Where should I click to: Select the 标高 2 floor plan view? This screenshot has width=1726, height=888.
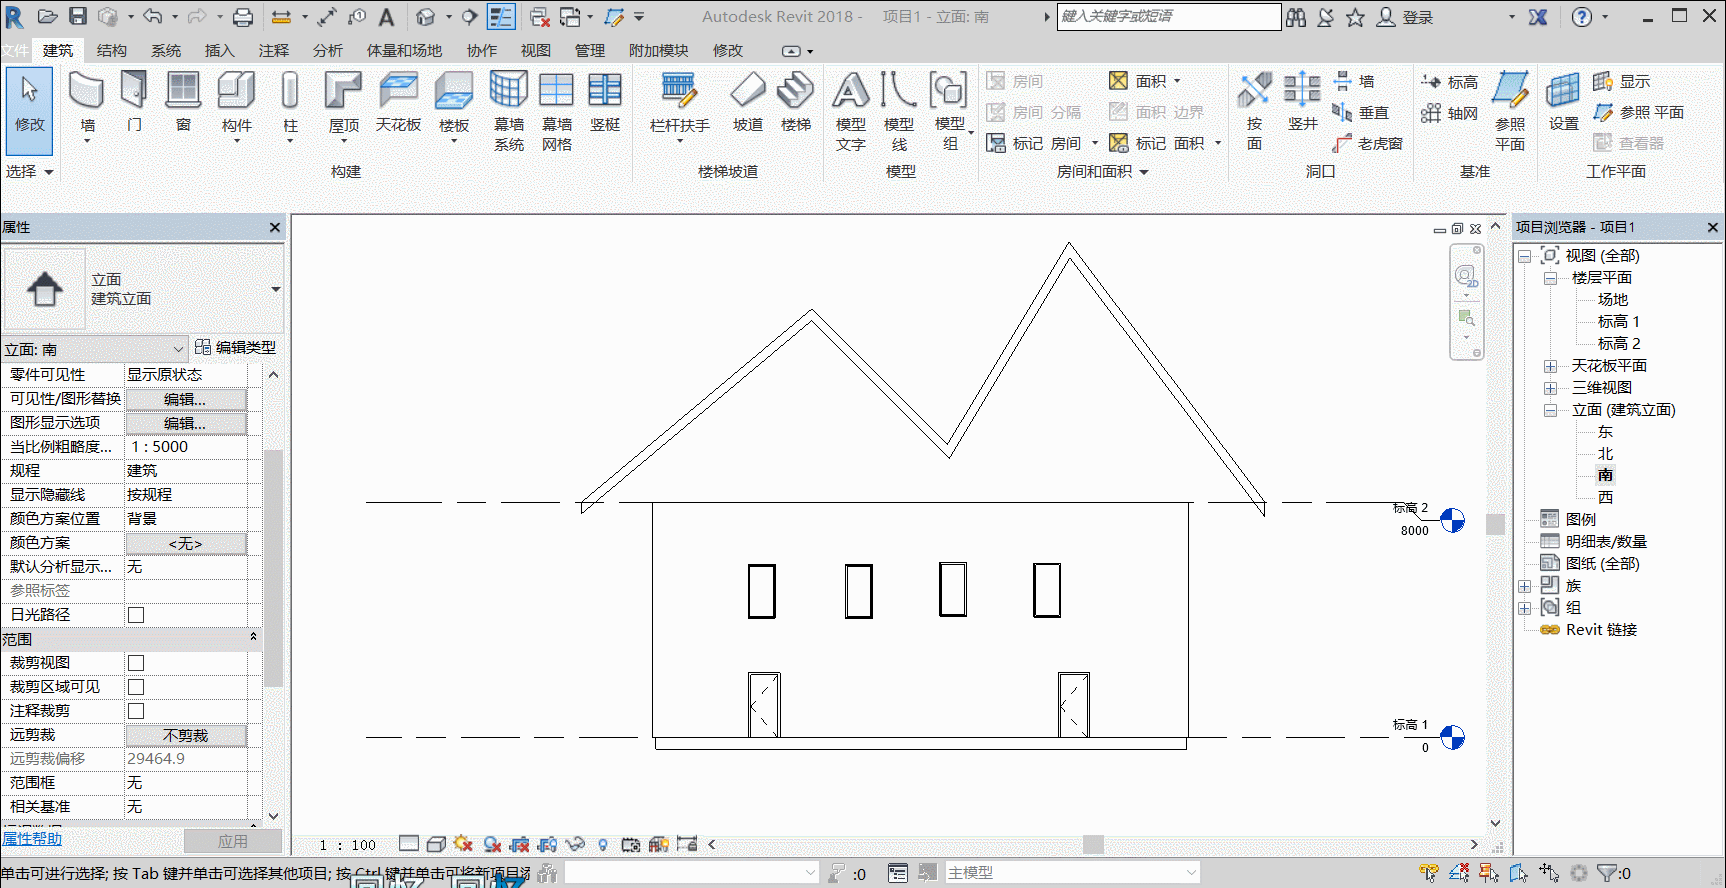[x=1618, y=344]
